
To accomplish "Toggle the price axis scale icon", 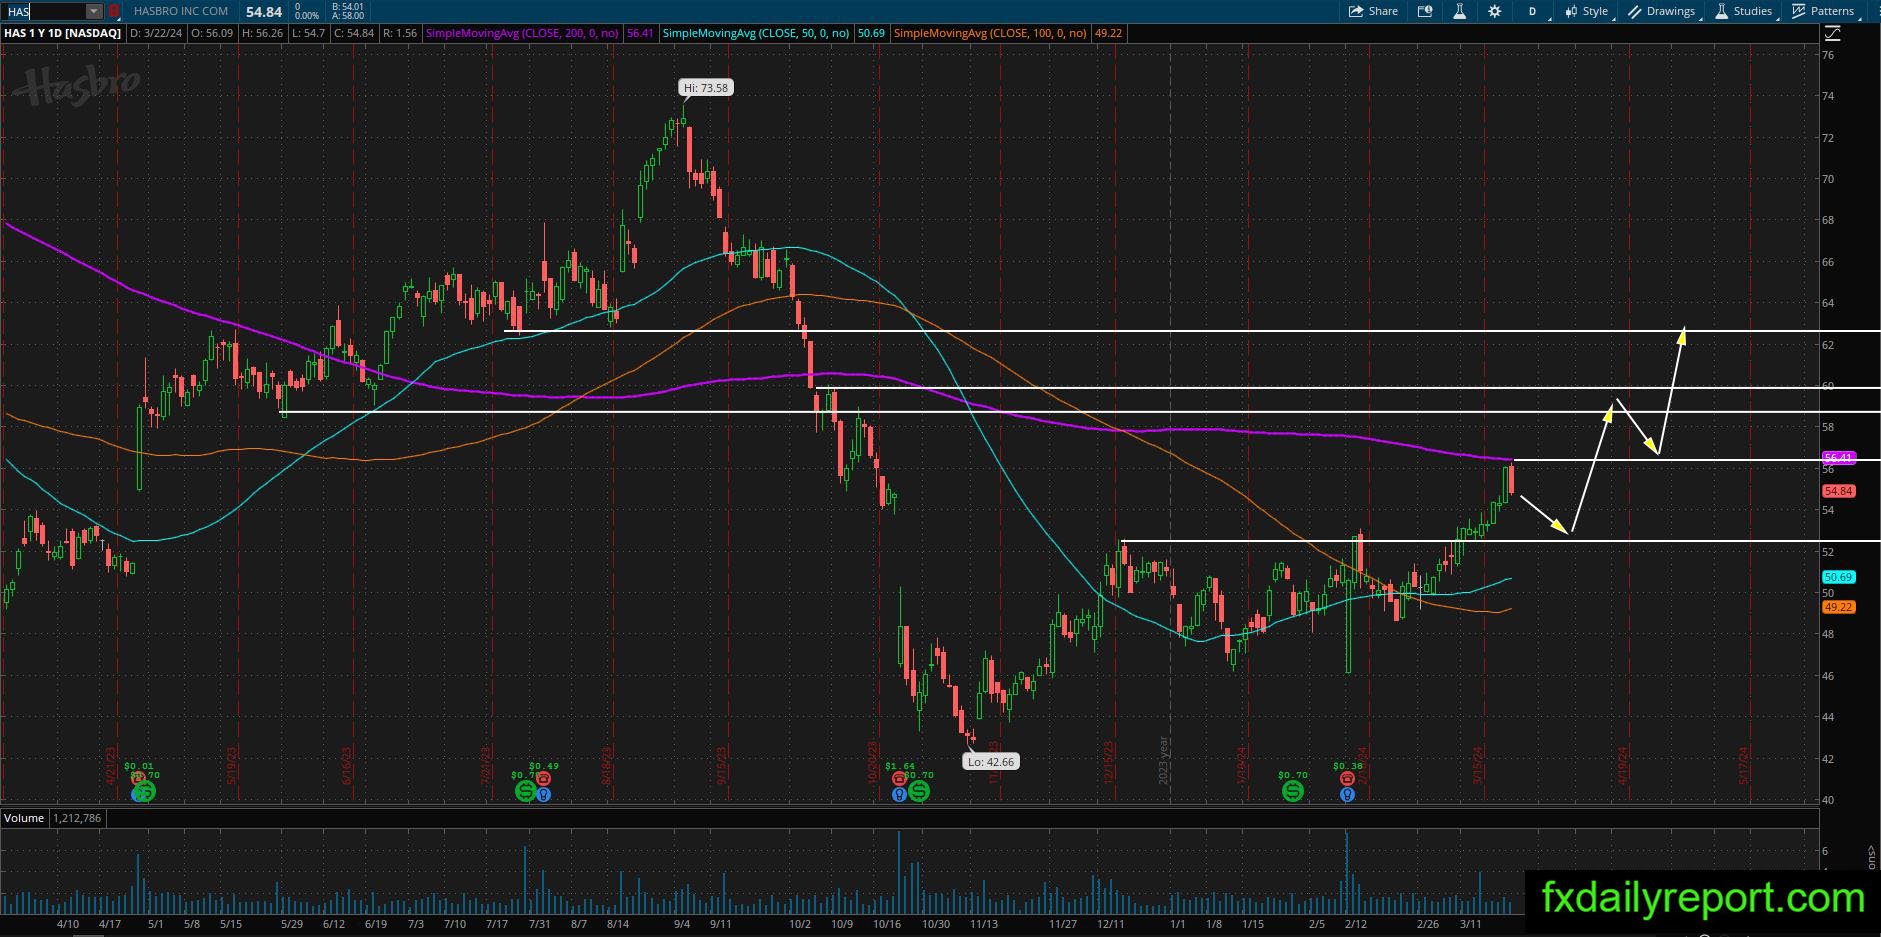I will click(x=1832, y=33).
